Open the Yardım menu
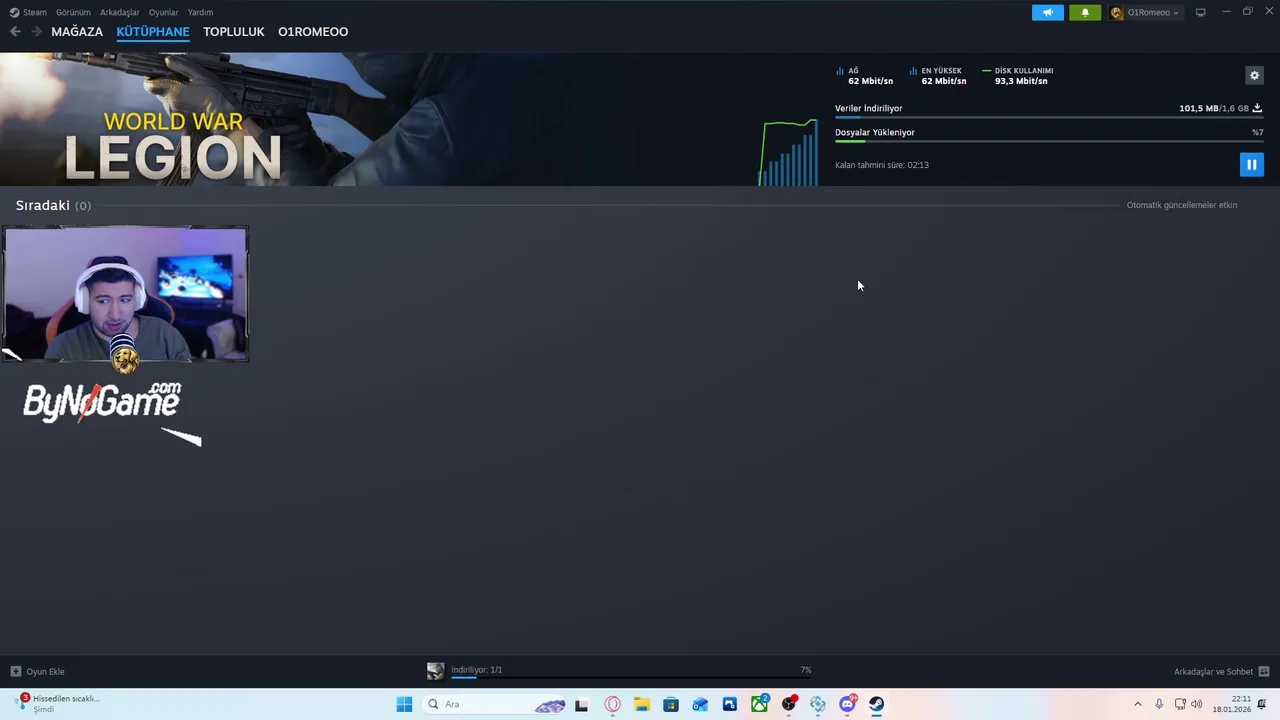The image size is (1280, 720). 200,12
